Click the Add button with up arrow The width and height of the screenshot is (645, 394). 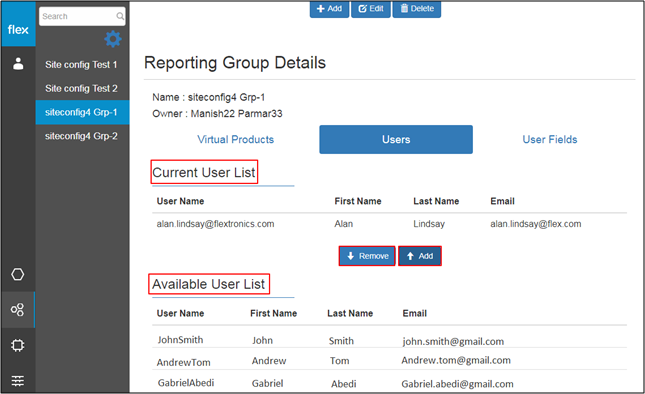tap(420, 256)
